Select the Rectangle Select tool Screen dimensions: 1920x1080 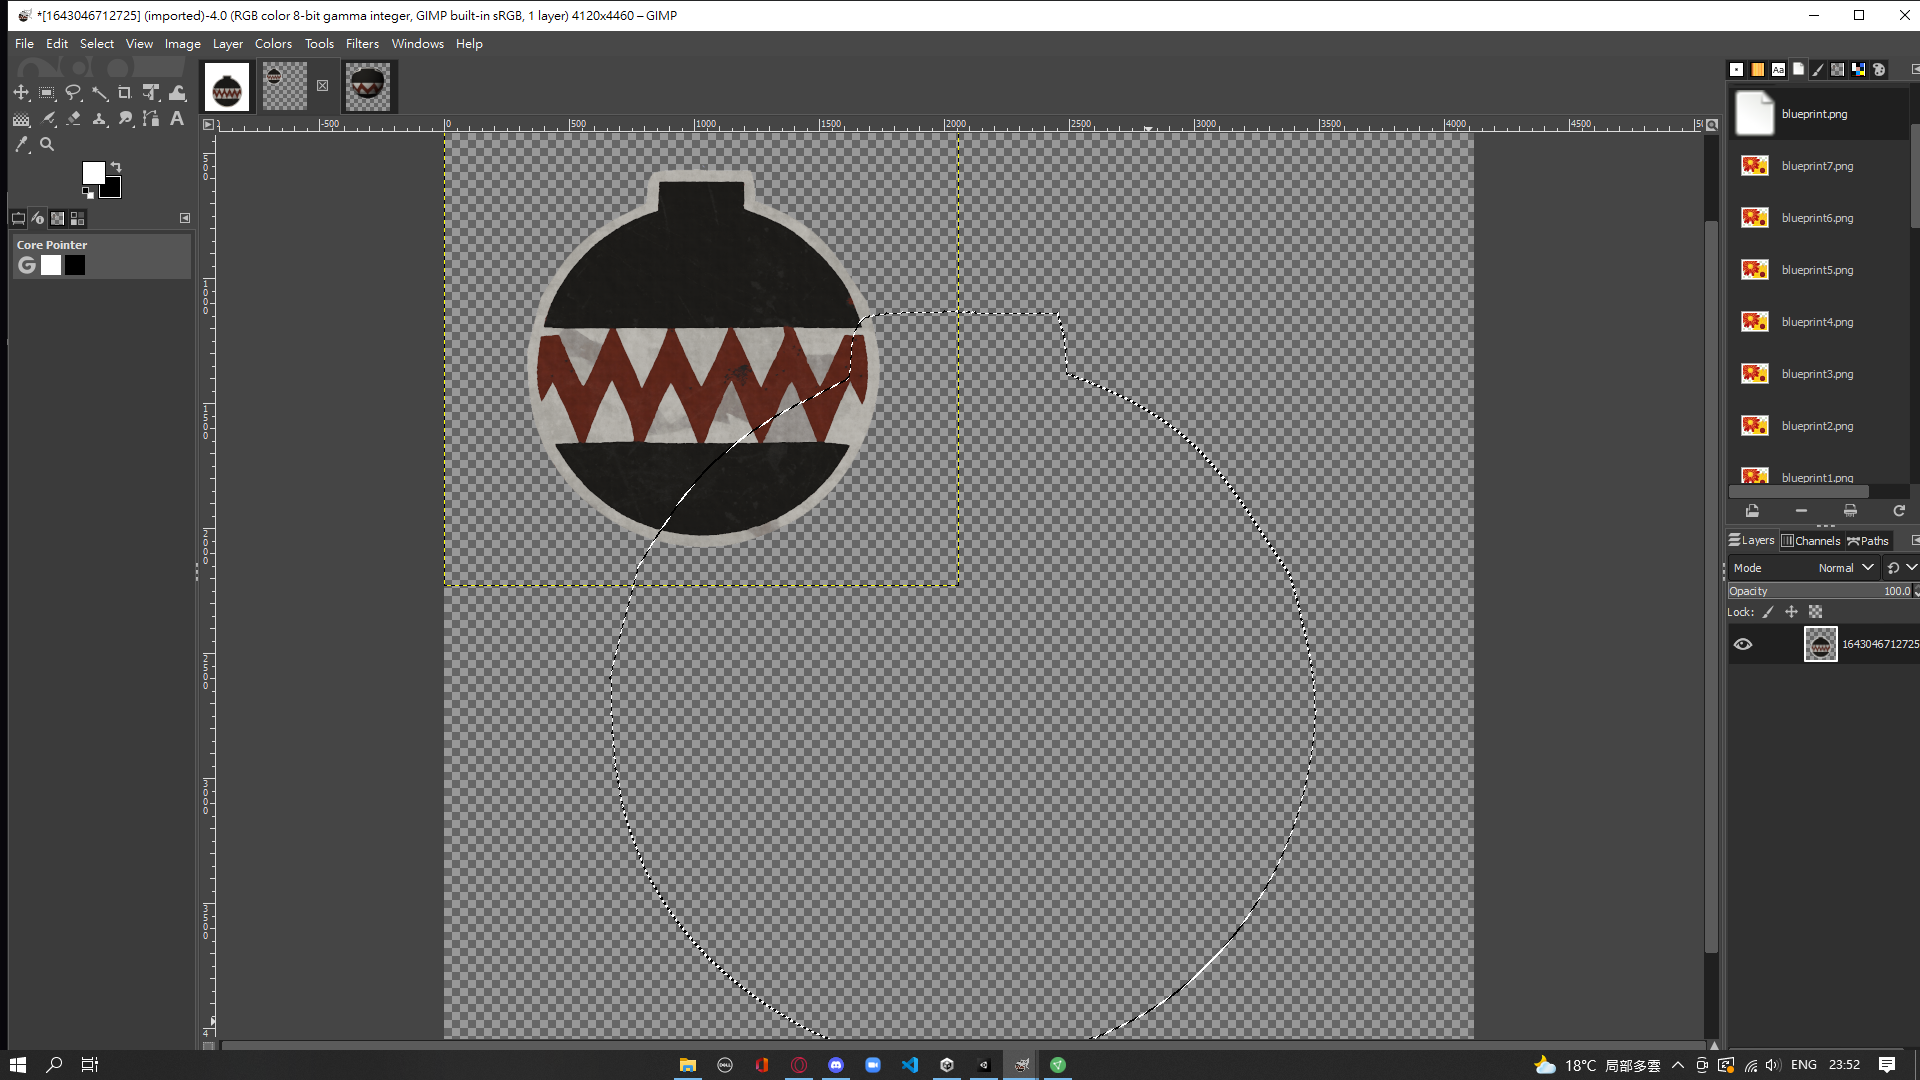click(47, 93)
